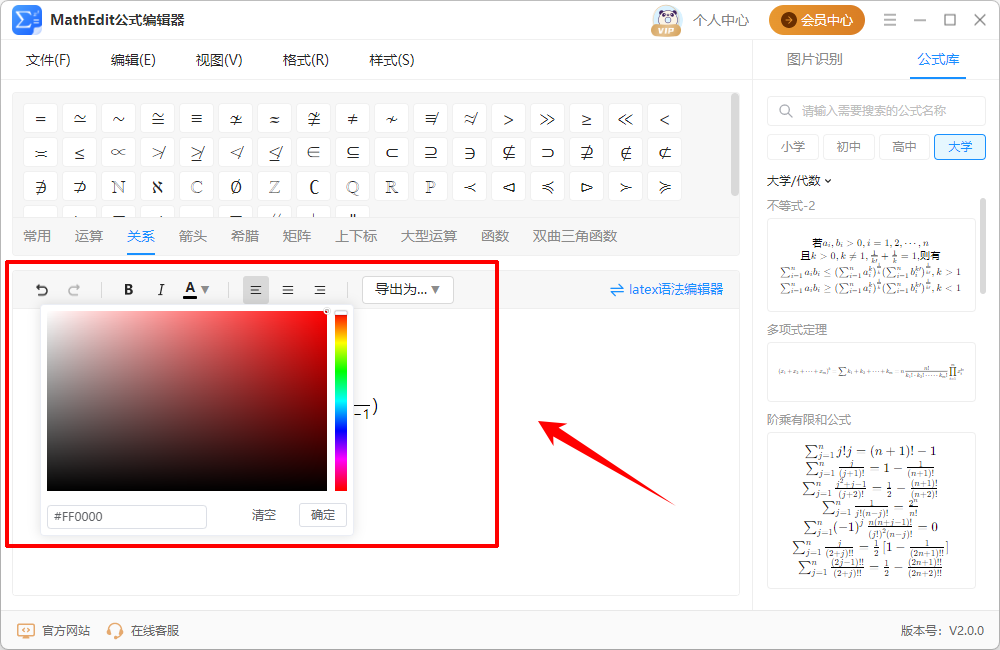
Task: Open the 官方网站 link
Action: point(54,631)
